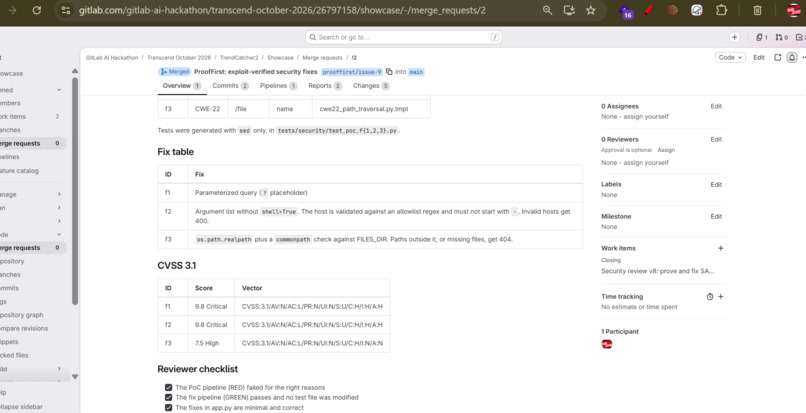Screen dimensions: 806x413
Task: Open the red highlighter extension
Action: tap(649, 10)
